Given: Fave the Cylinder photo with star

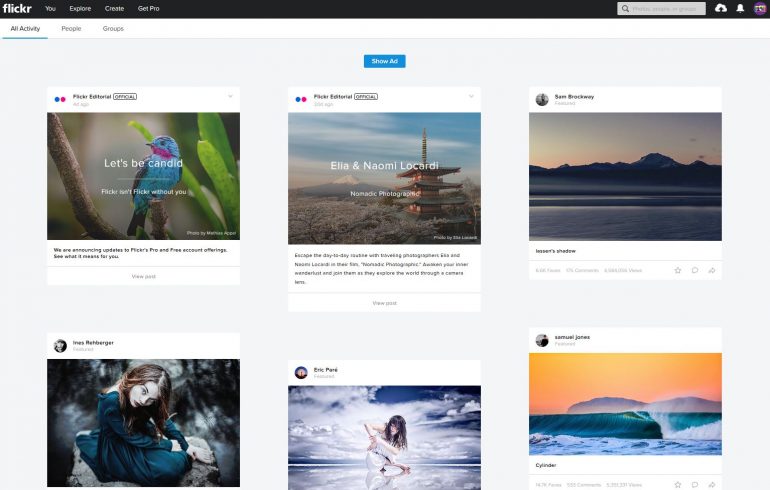Looking at the screenshot, I should (678, 484).
